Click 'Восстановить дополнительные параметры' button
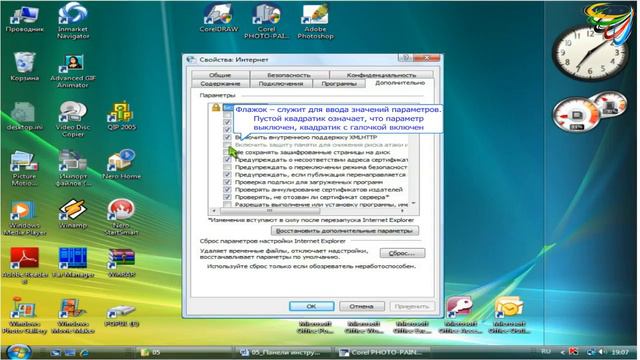This screenshot has height=360, width=640. point(344,231)
